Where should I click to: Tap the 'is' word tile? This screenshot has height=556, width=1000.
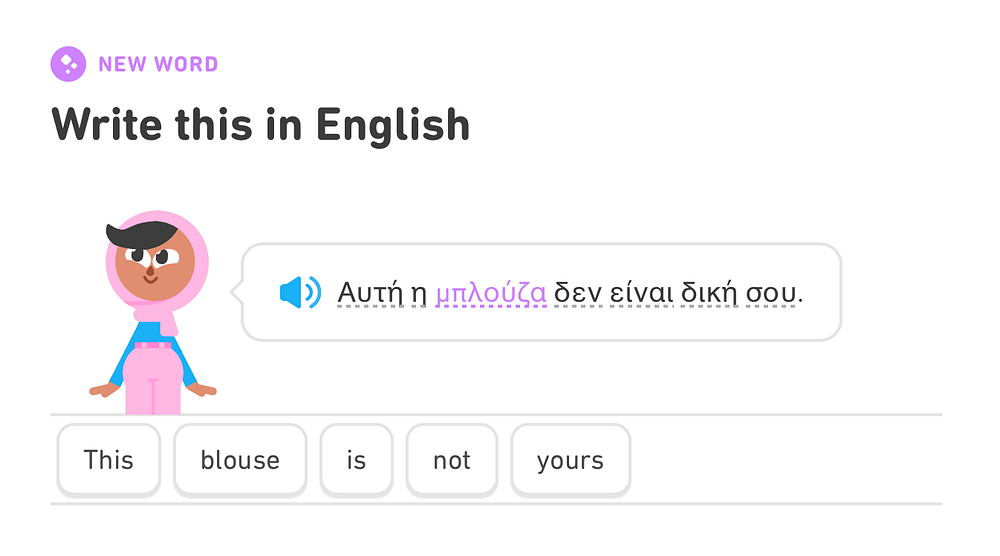tap(356, 460)
